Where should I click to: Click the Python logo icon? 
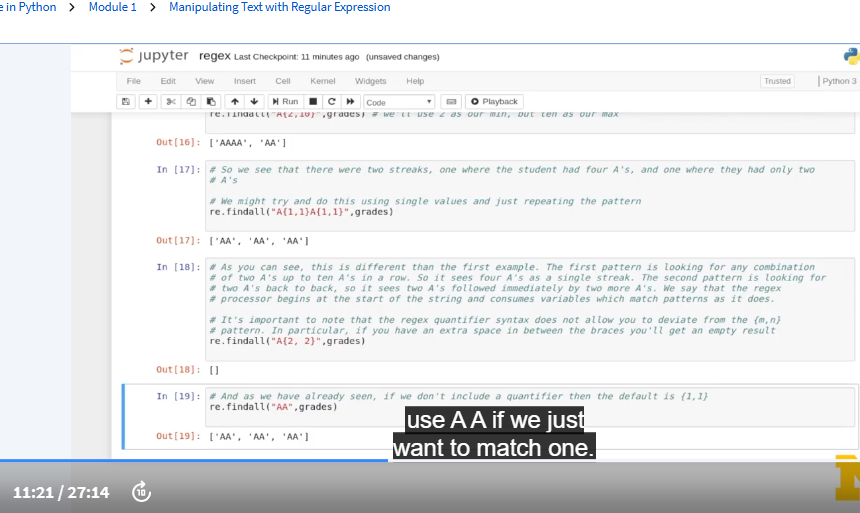[851, 56]
